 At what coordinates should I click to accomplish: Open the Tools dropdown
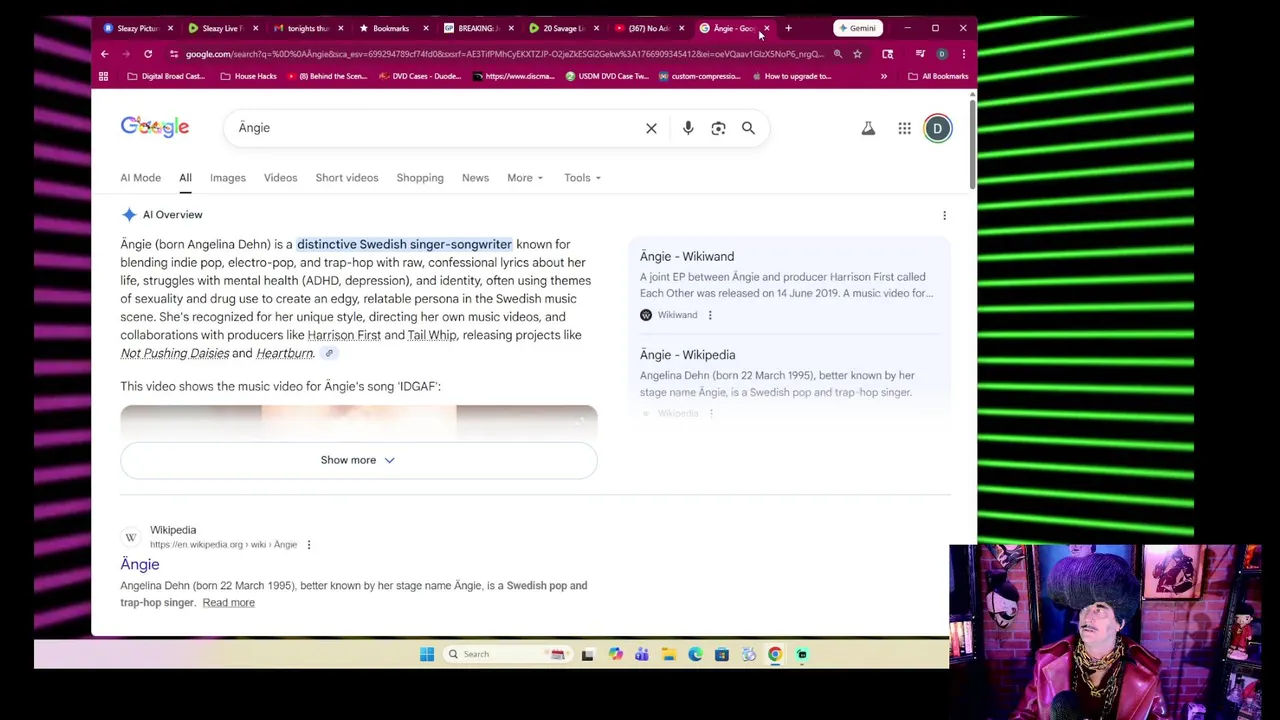coord(582,178)
